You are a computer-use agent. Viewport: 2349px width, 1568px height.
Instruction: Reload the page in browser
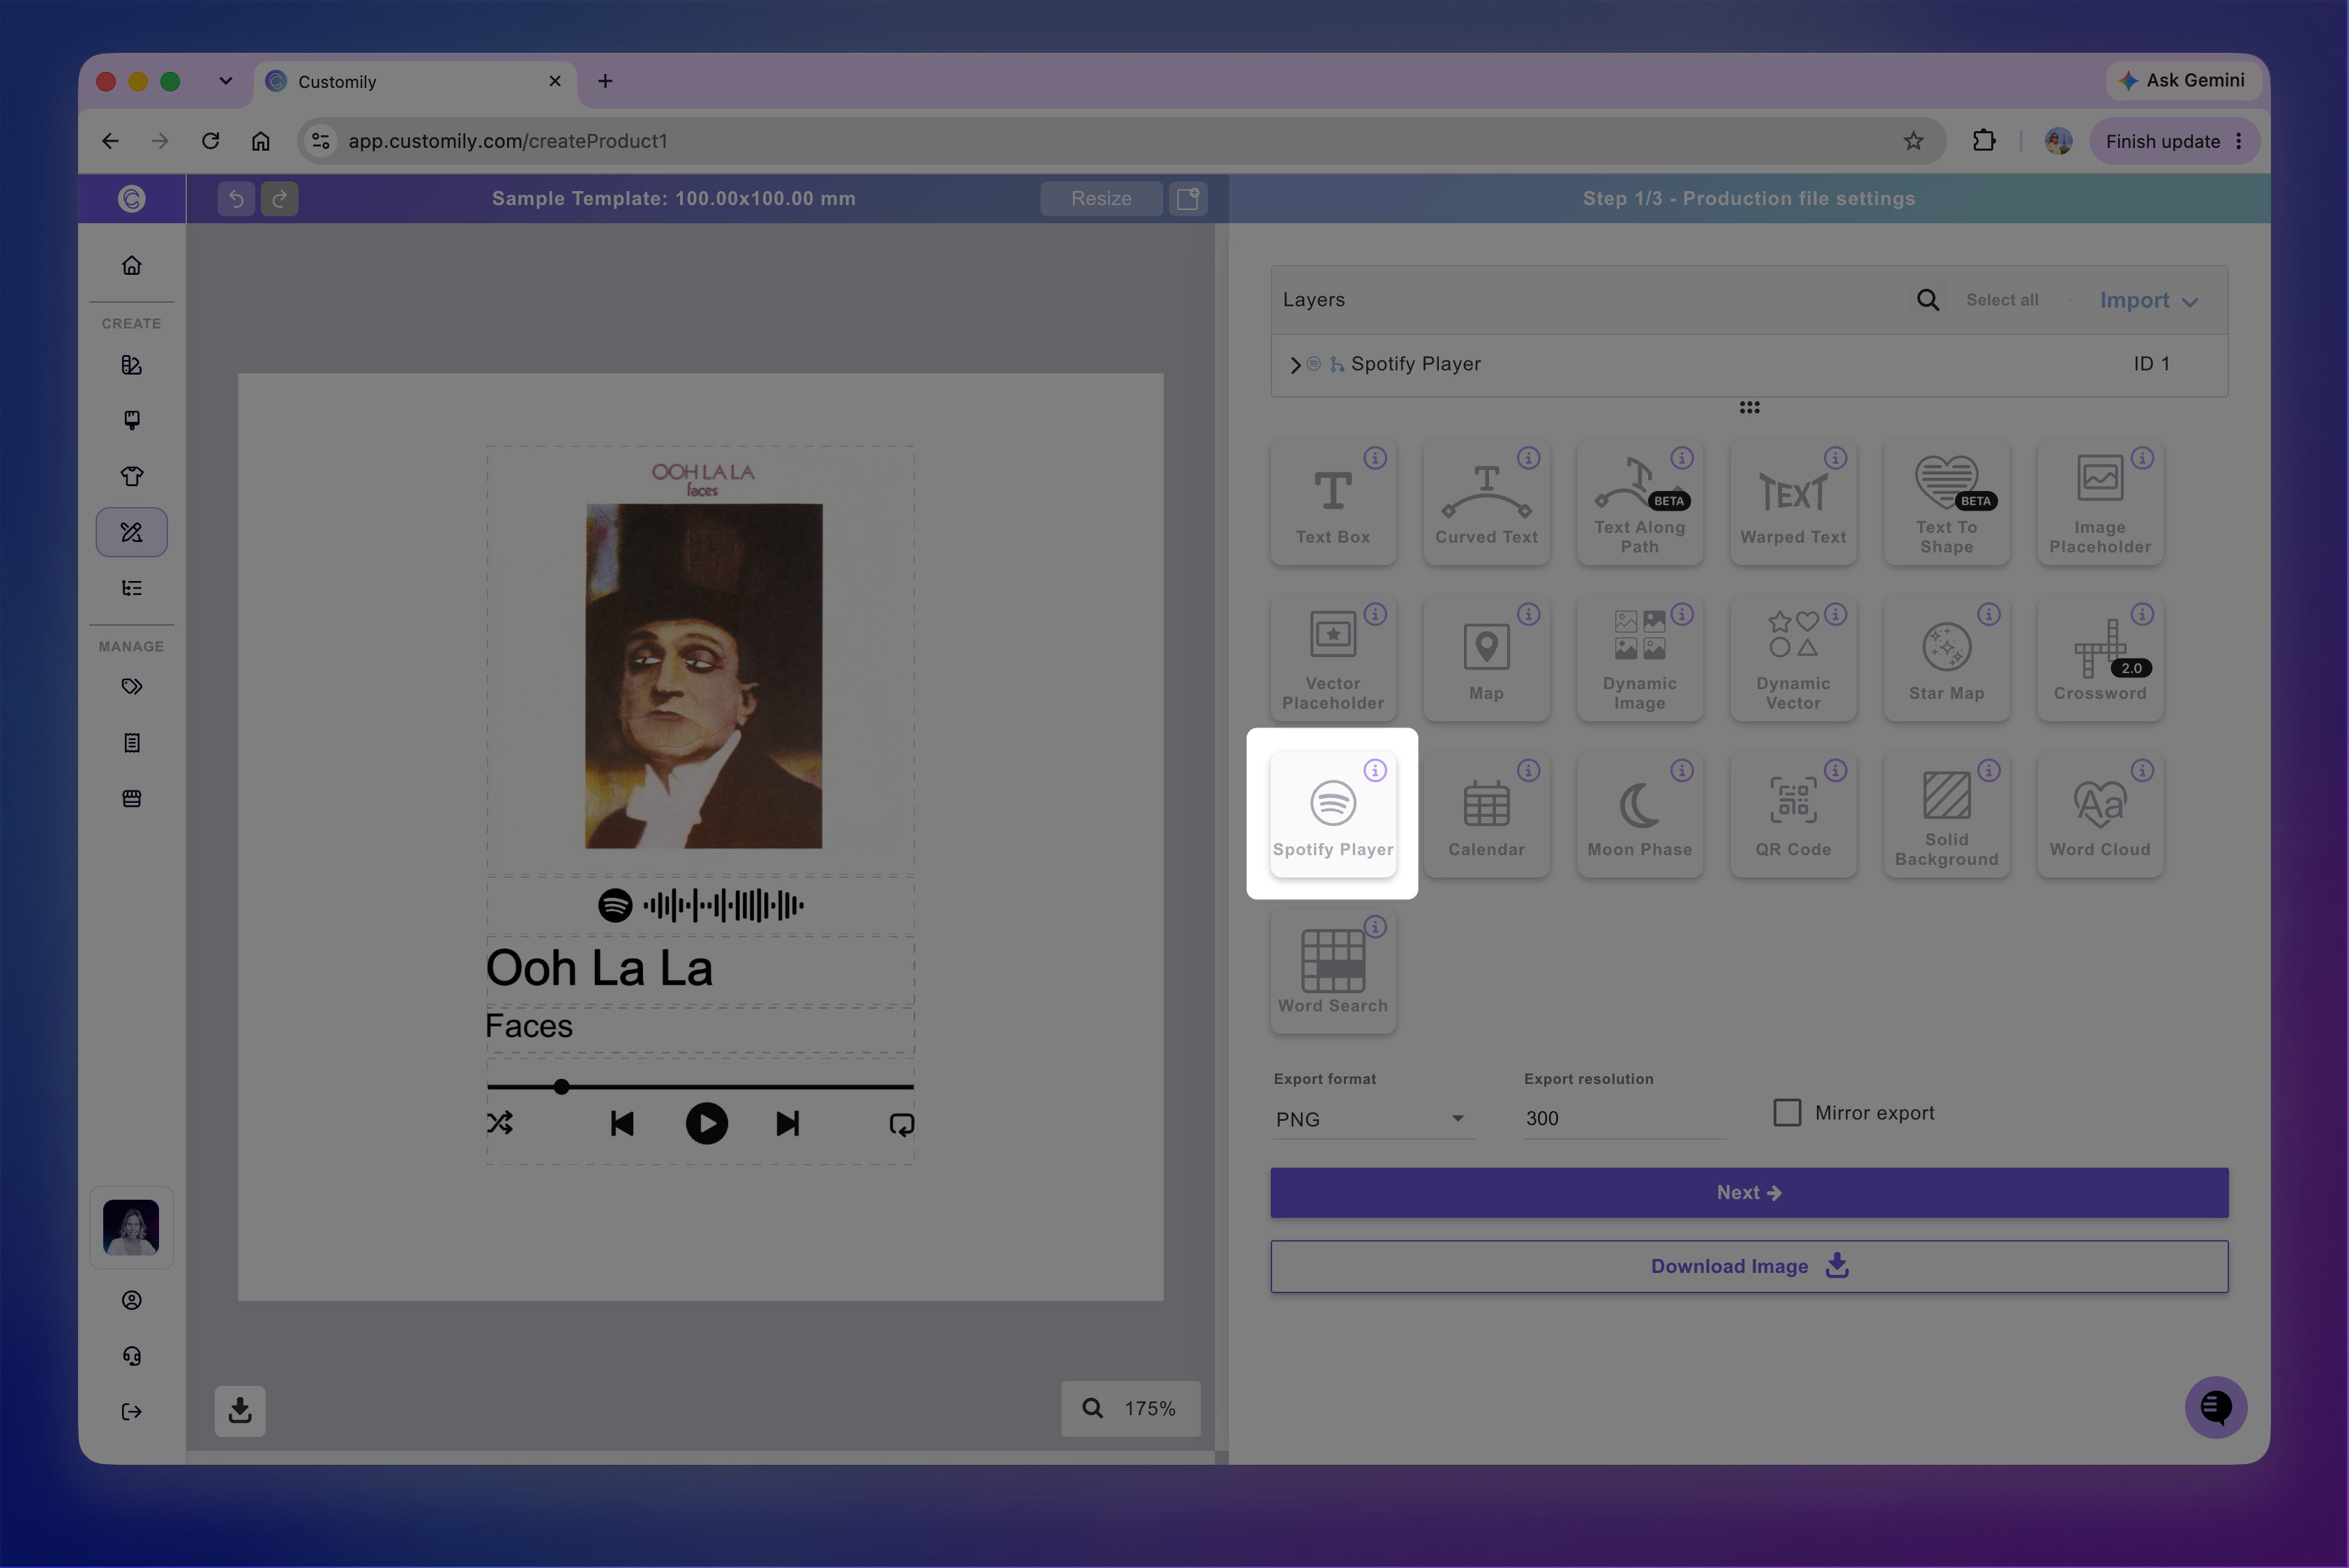(x=210, y=141)
